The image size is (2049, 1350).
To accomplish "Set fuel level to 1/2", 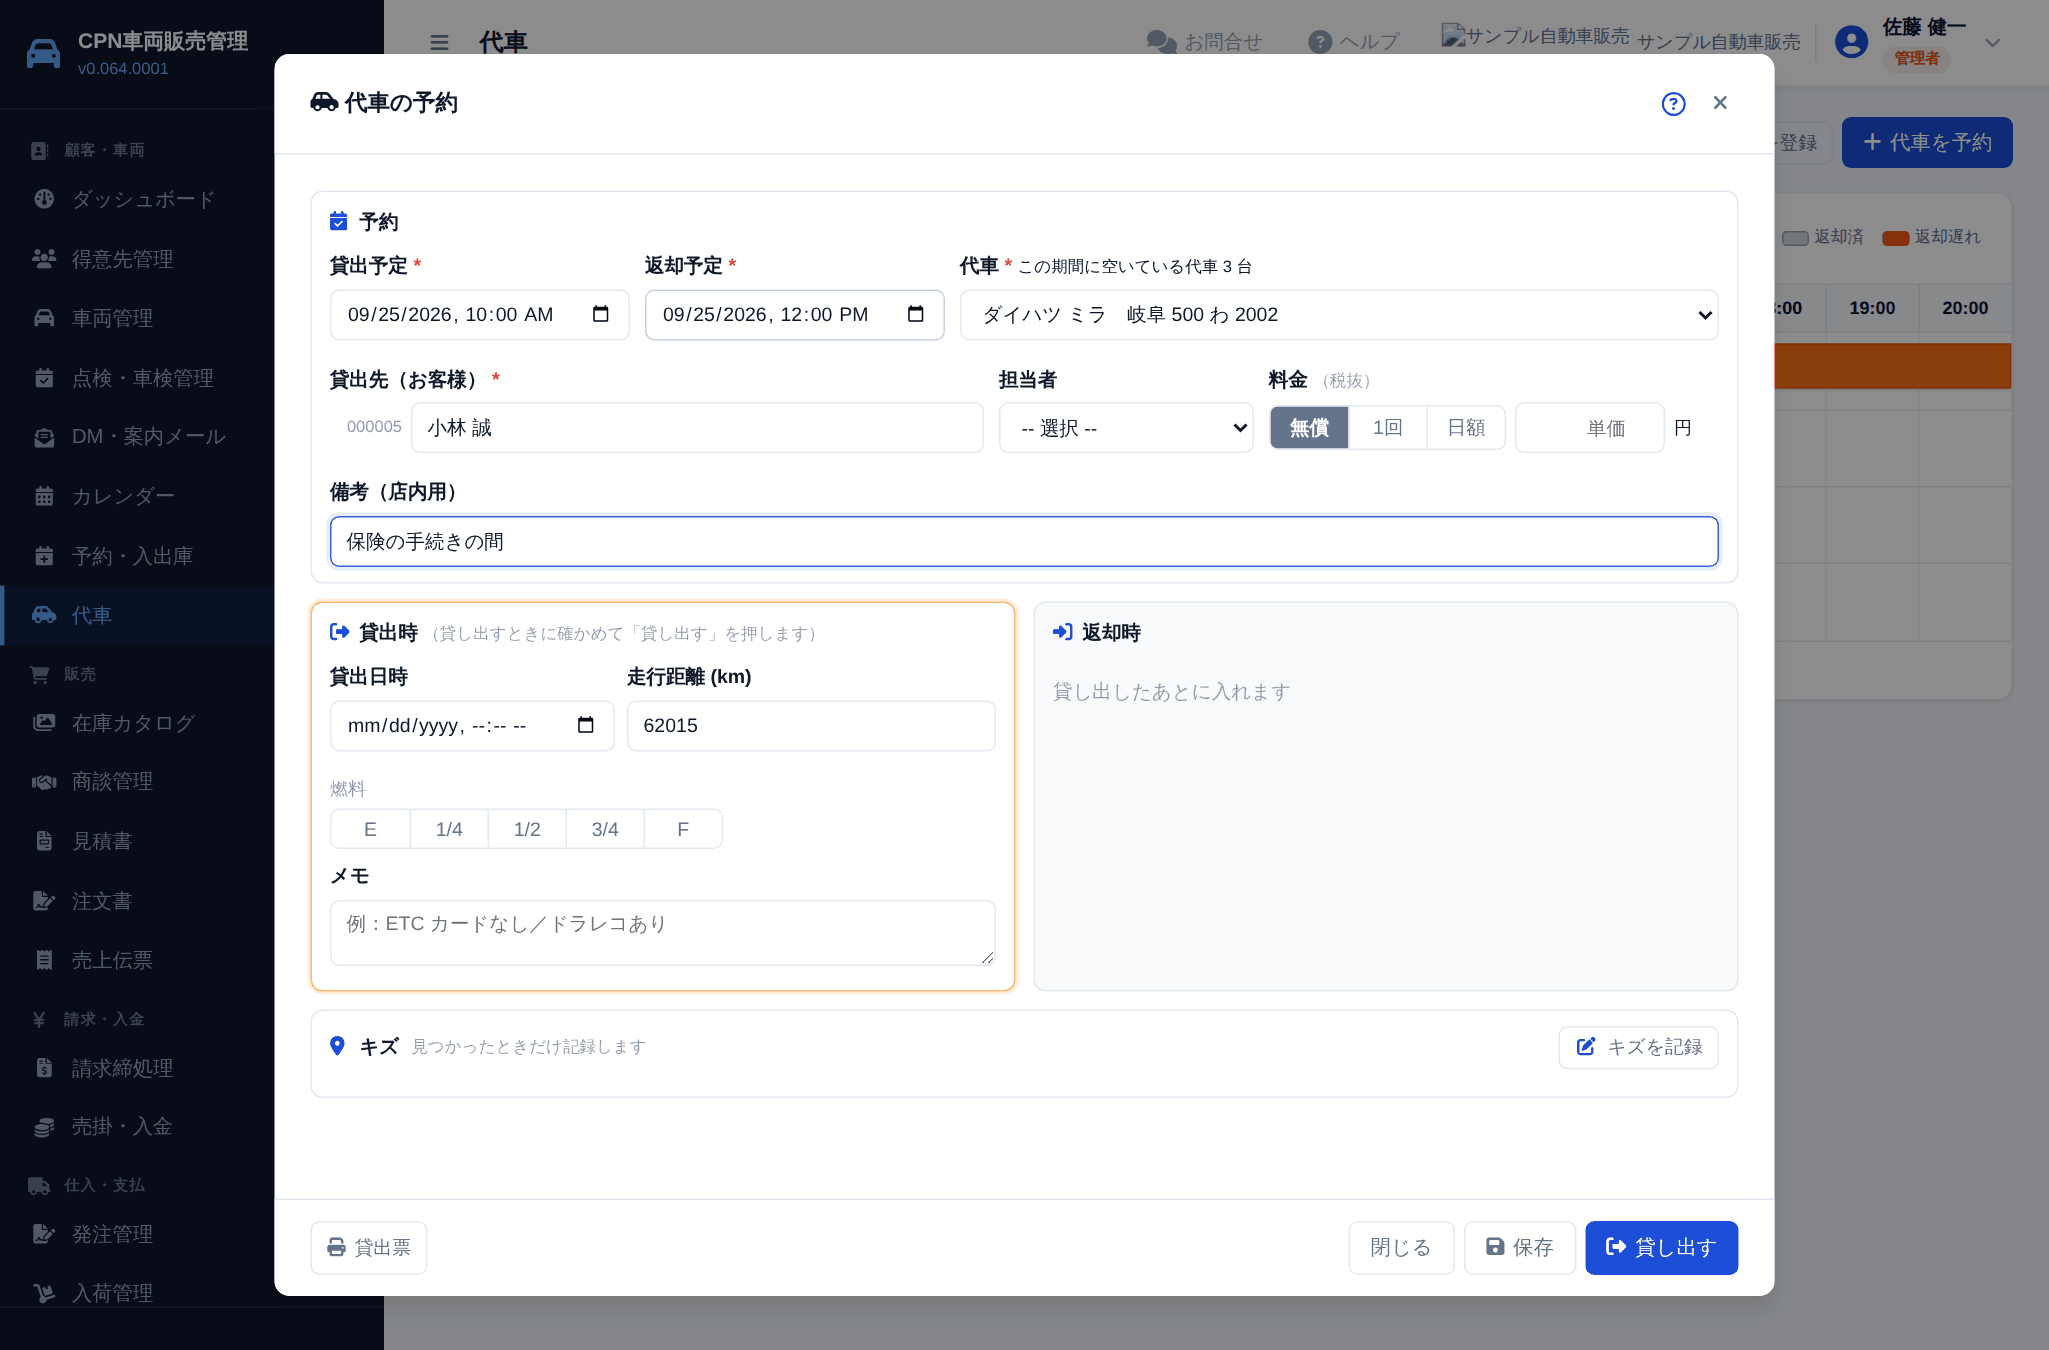I will pos(527,829).
